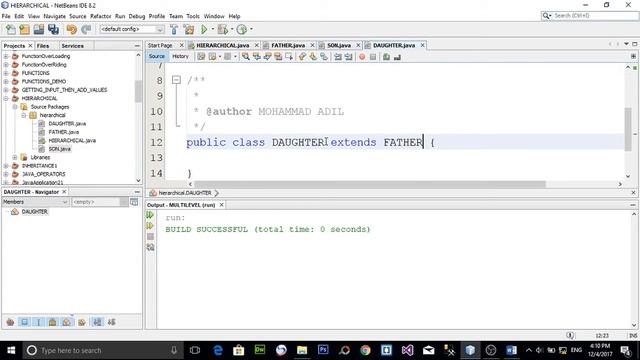Screen dimensions: 640x360
Task: Click the Find Selection magnifier in editor toolbar
Action: click(x=246, y=57)
